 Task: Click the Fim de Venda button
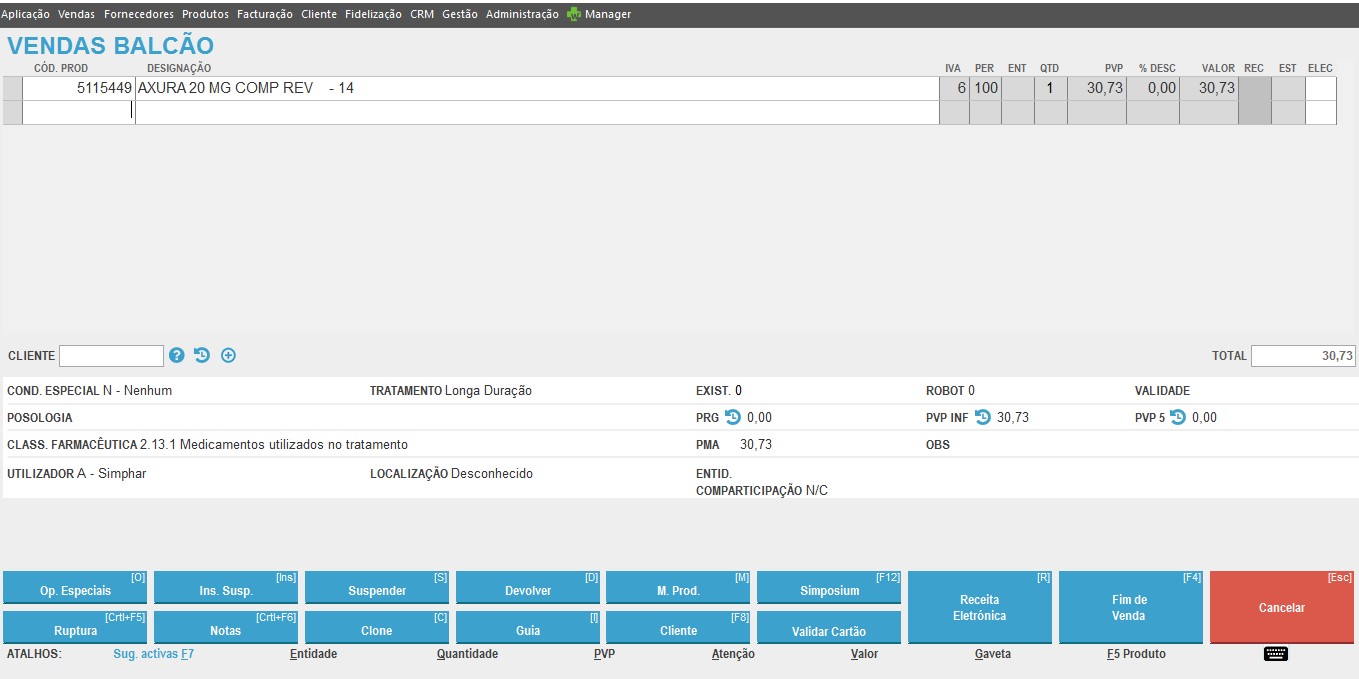pyautogui.click(x=1130, y=607)
